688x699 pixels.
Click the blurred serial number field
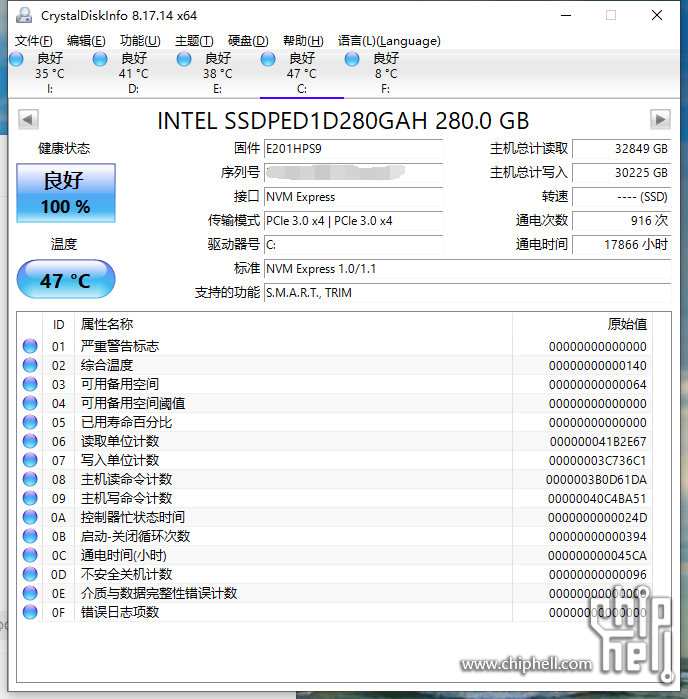tap(354, 173)
